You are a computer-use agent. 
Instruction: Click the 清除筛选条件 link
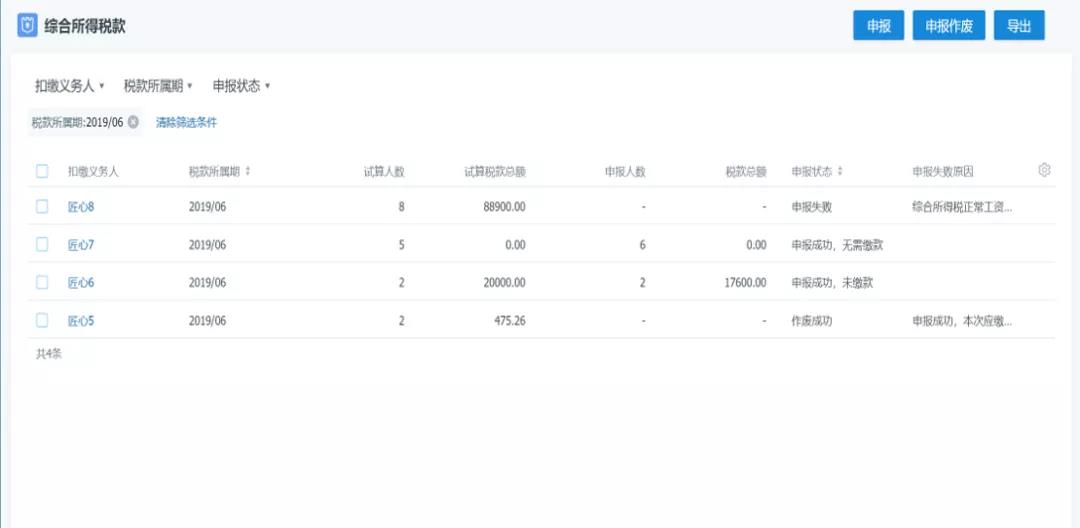pyautogui.click(x=186, y=123)
